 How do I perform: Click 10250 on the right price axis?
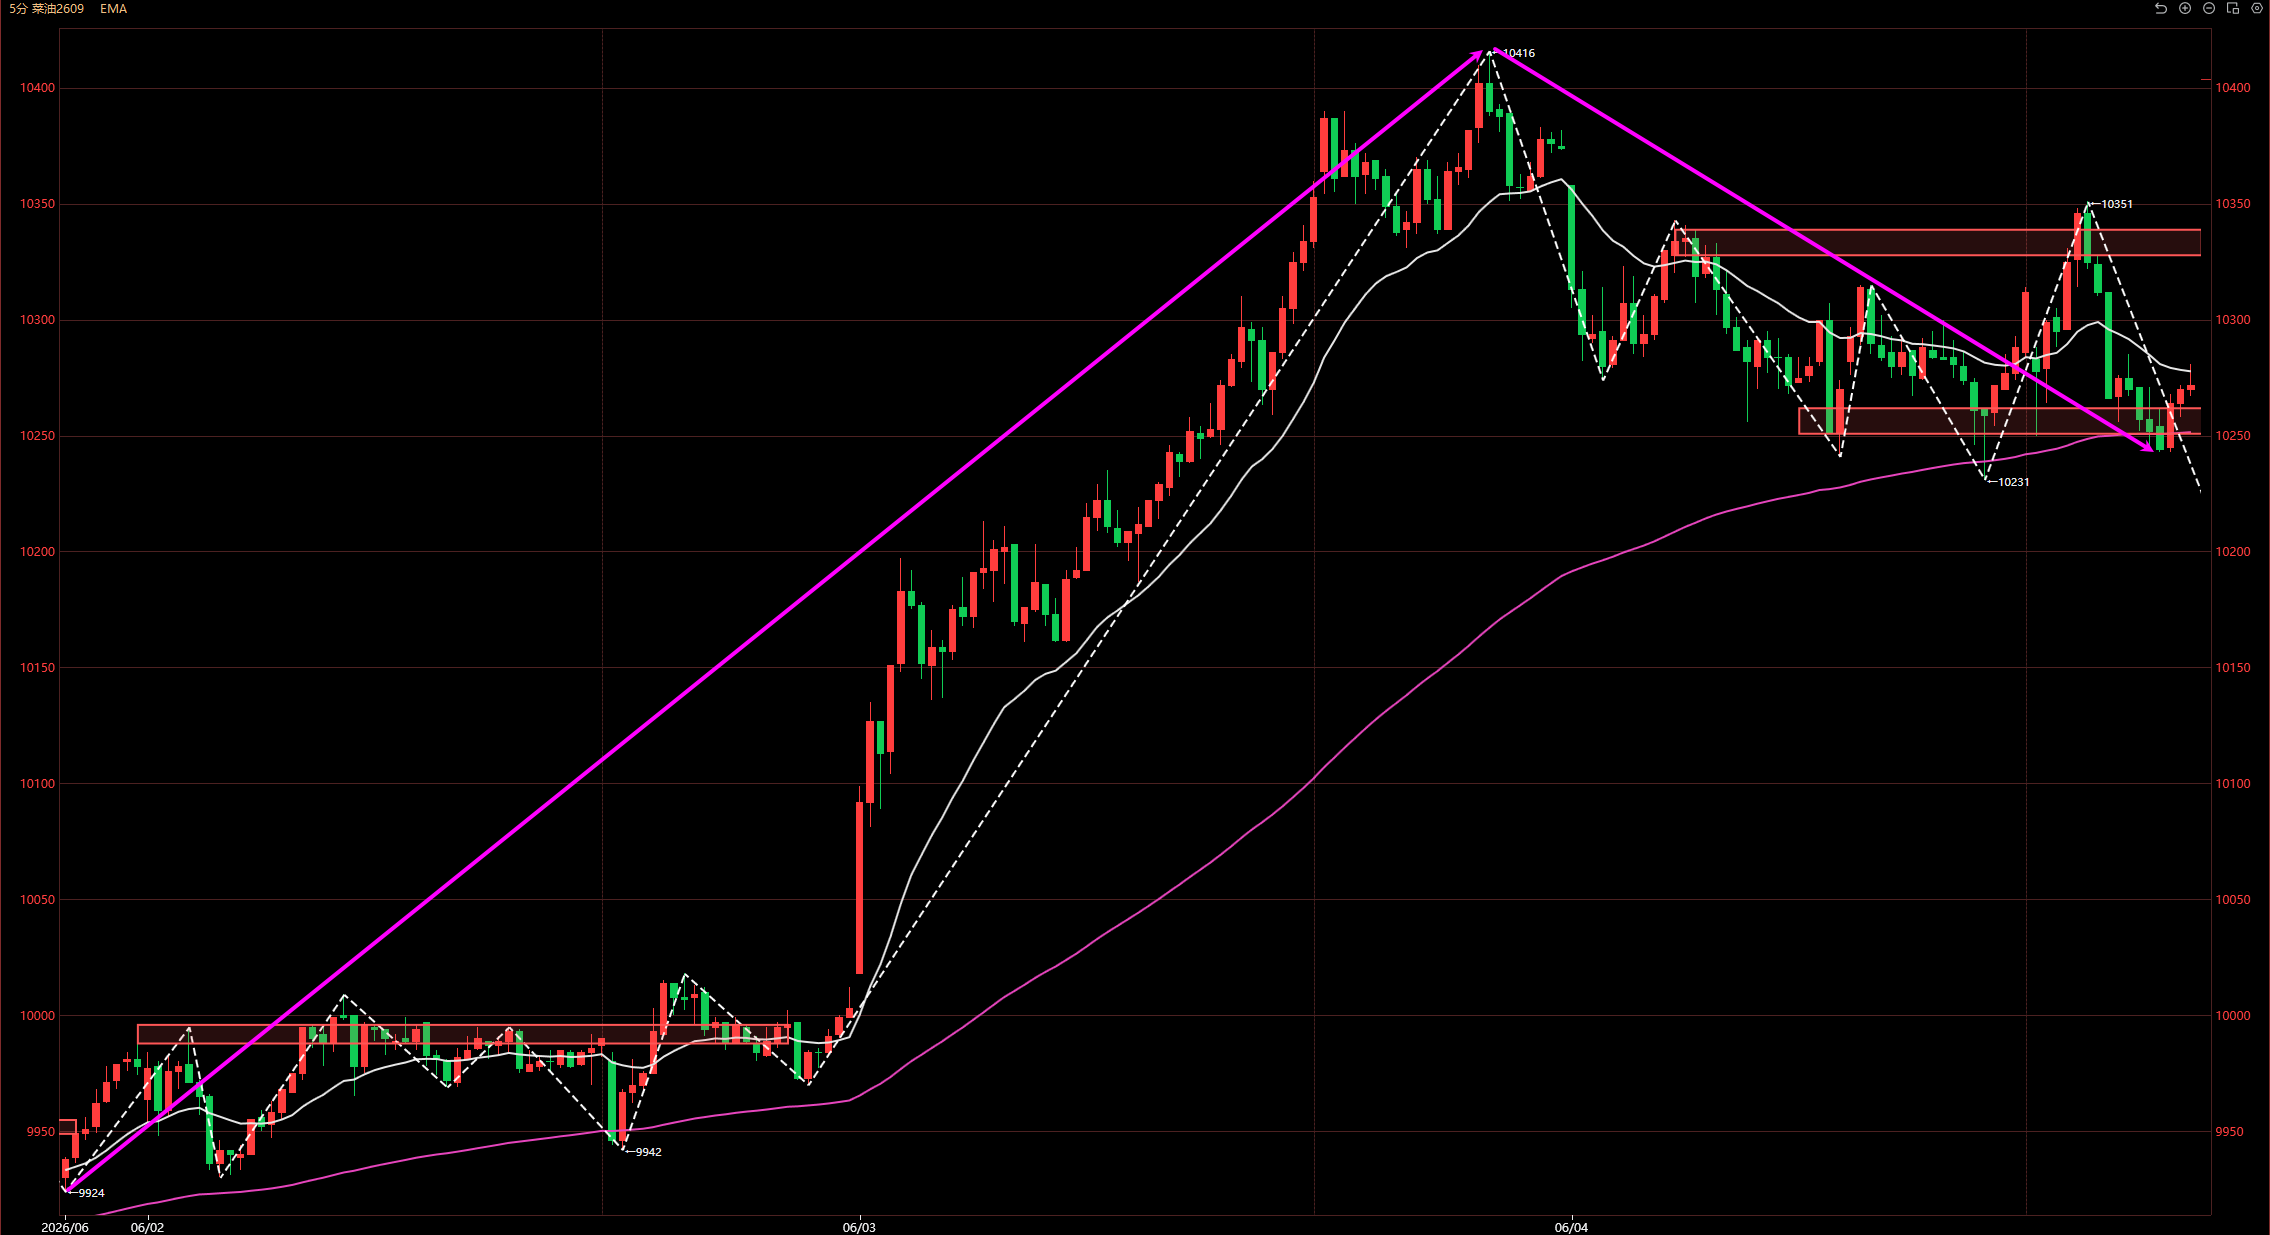[2233, 436]
